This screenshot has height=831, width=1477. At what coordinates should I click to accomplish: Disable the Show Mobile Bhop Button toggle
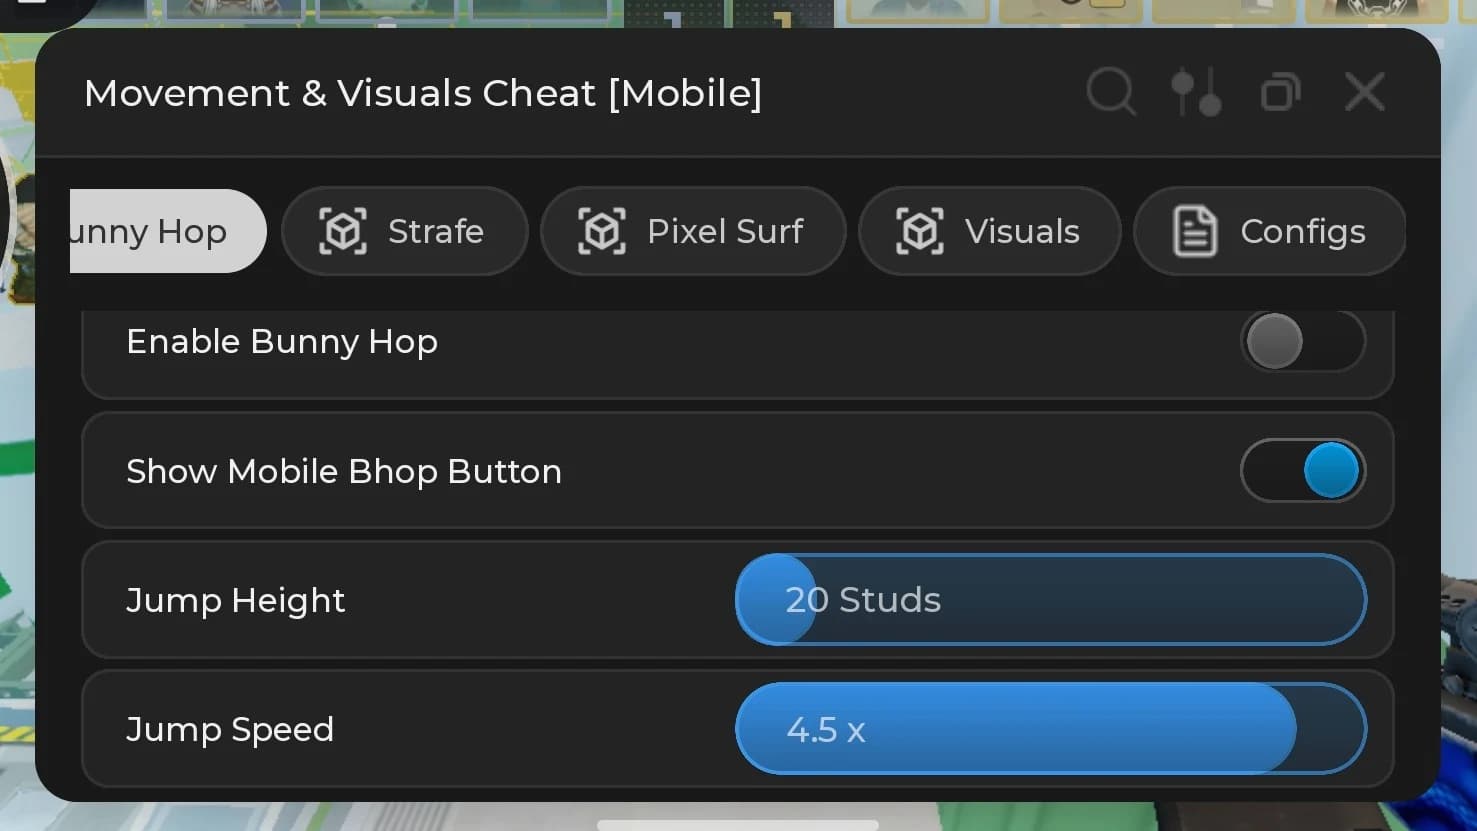[1303, 470]
